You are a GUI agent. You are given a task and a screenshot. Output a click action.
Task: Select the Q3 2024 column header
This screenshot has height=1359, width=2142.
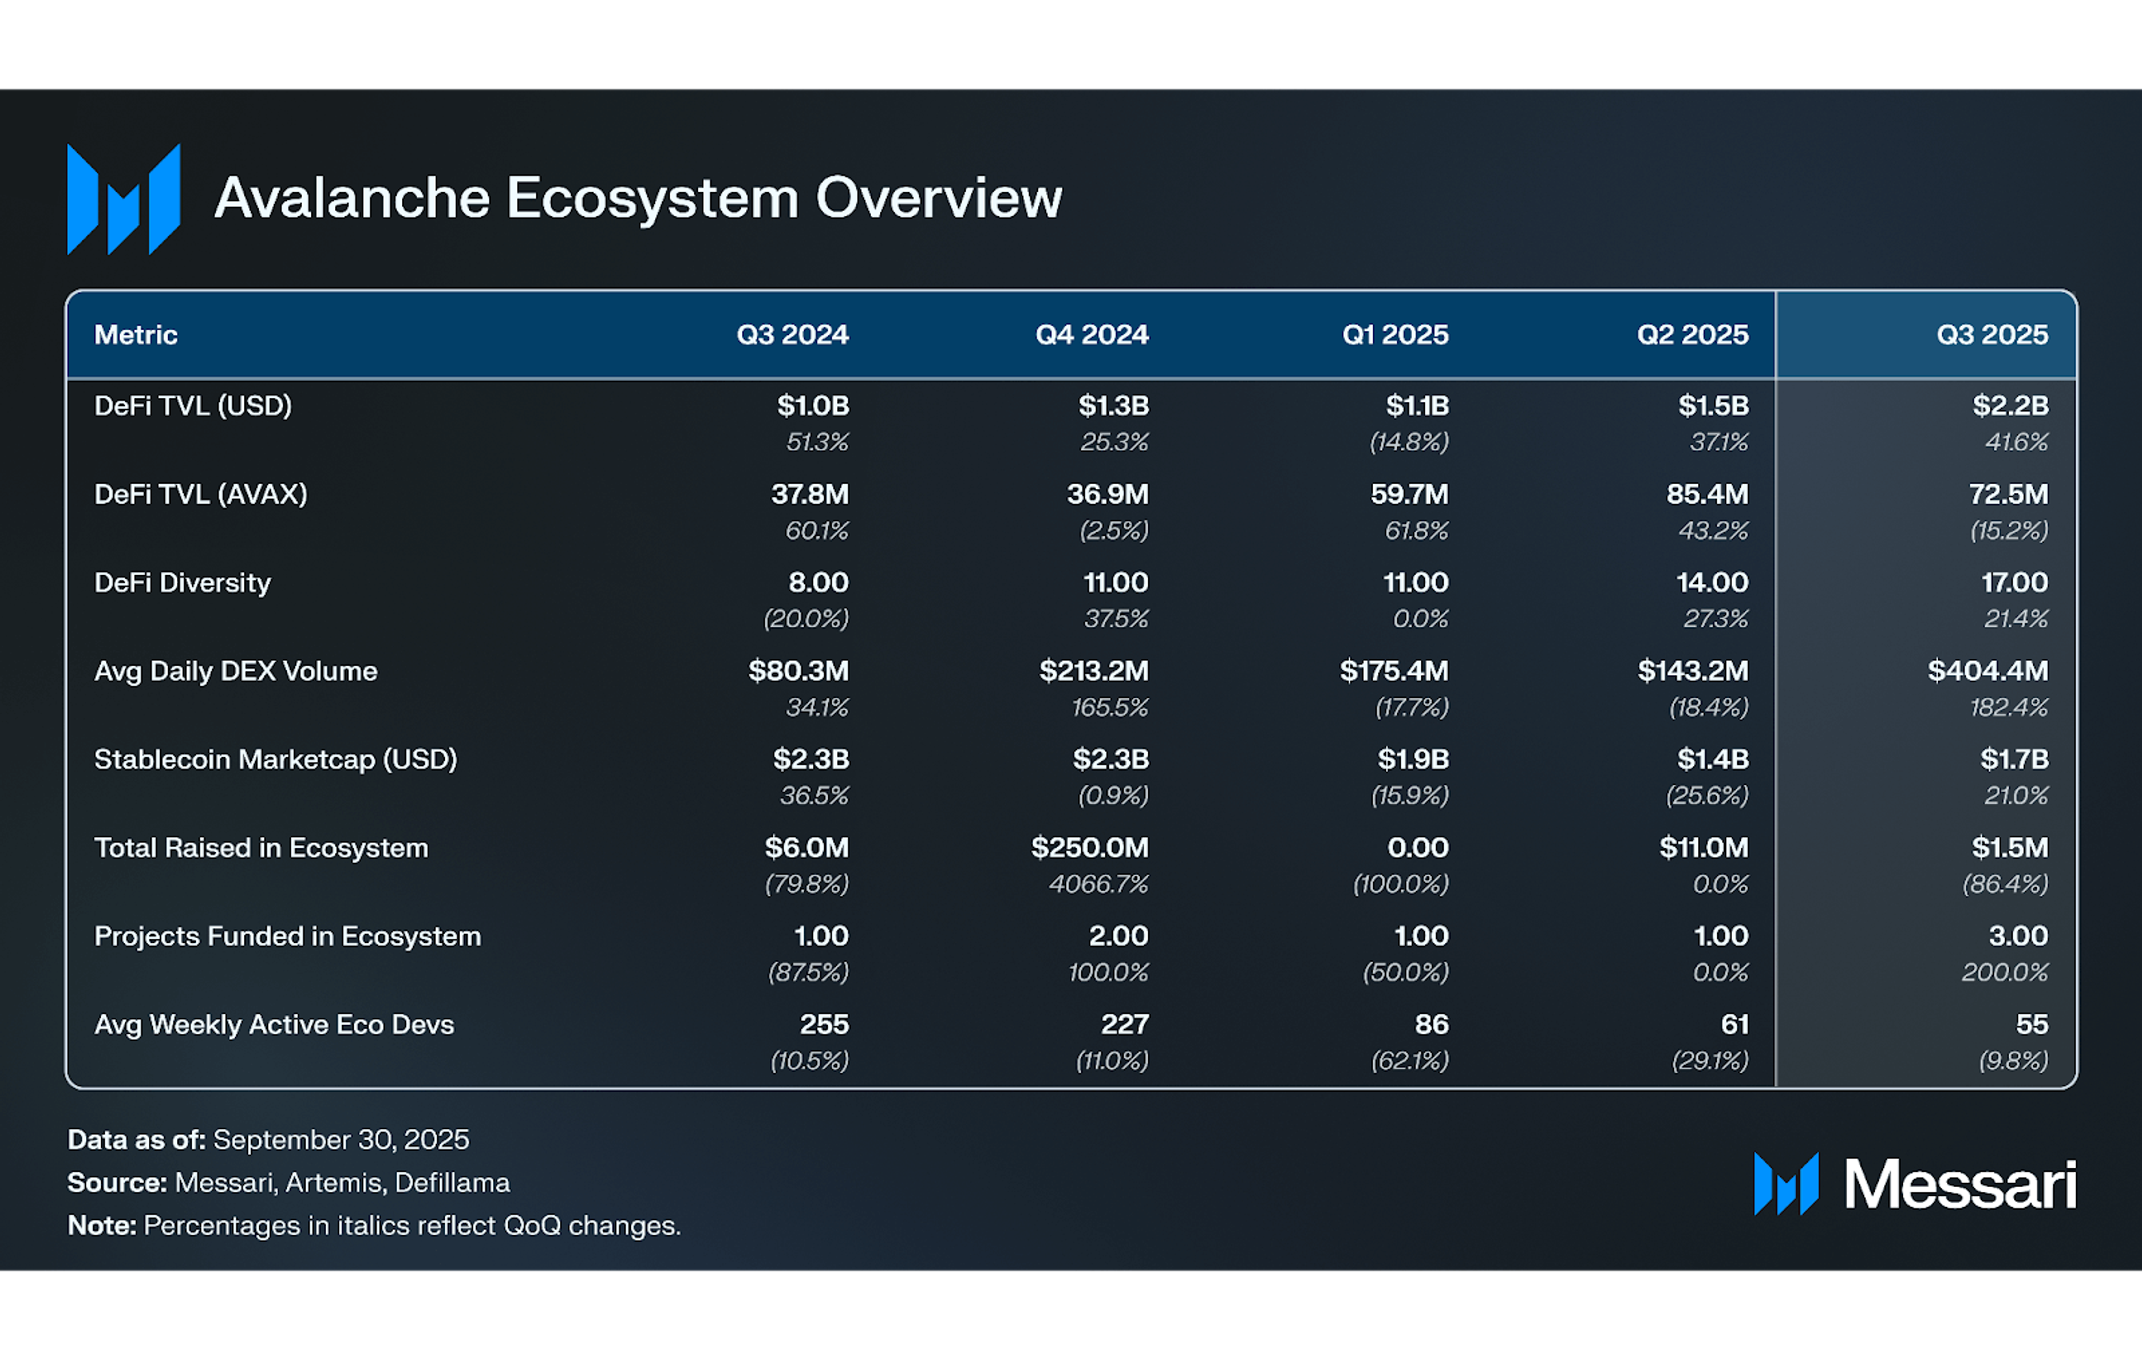pyautogui.click(x=792, y=334)
